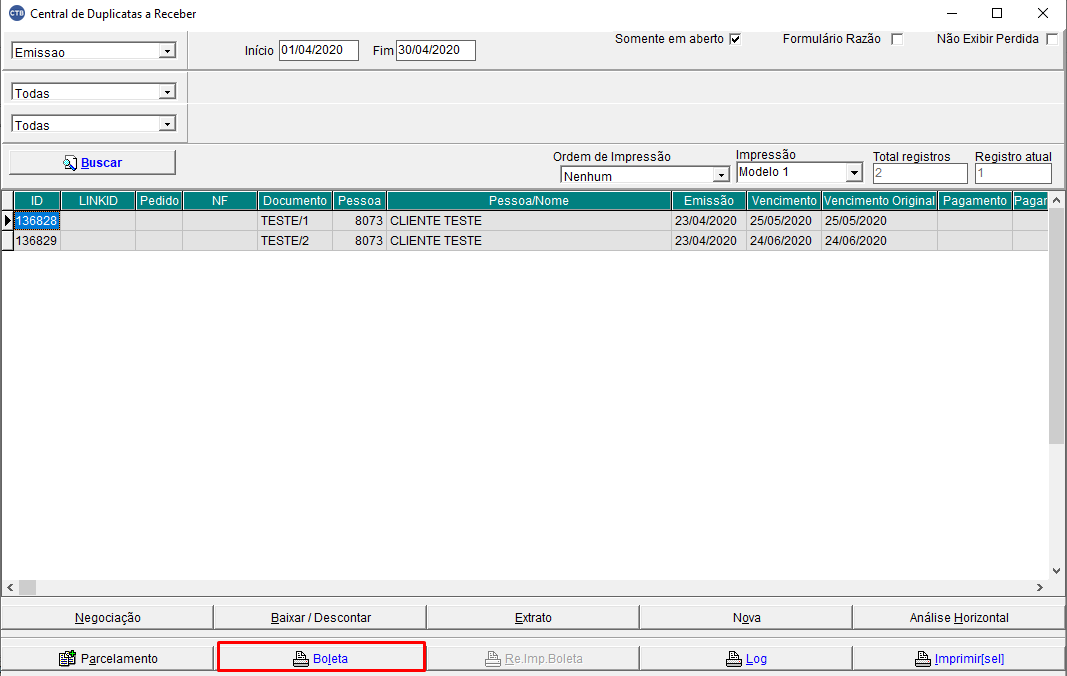Click the Pagamento column header
Image resolution: width=1067 pixels, height=676 pixels.
974,201
